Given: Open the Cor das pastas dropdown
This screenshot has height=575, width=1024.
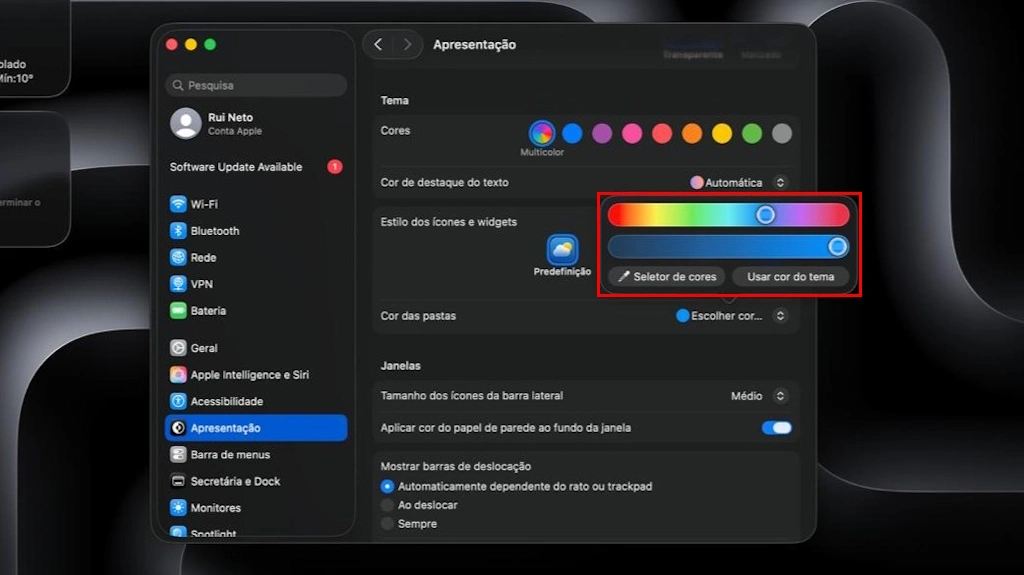Looking at the screenshot, I should (731, 316).
